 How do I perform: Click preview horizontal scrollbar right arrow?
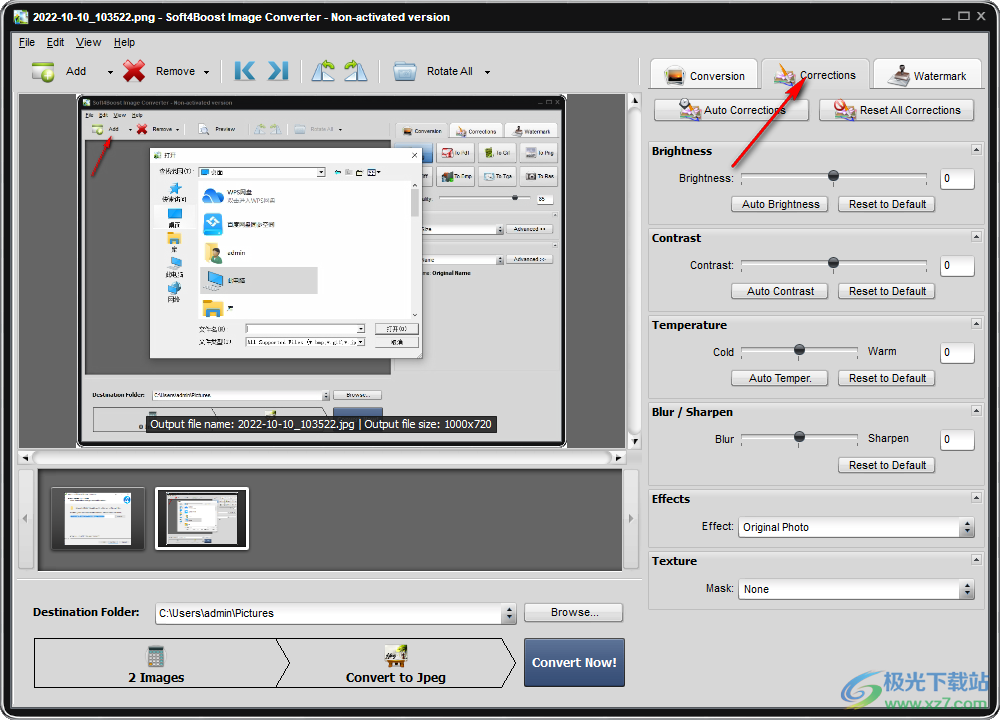618,458
